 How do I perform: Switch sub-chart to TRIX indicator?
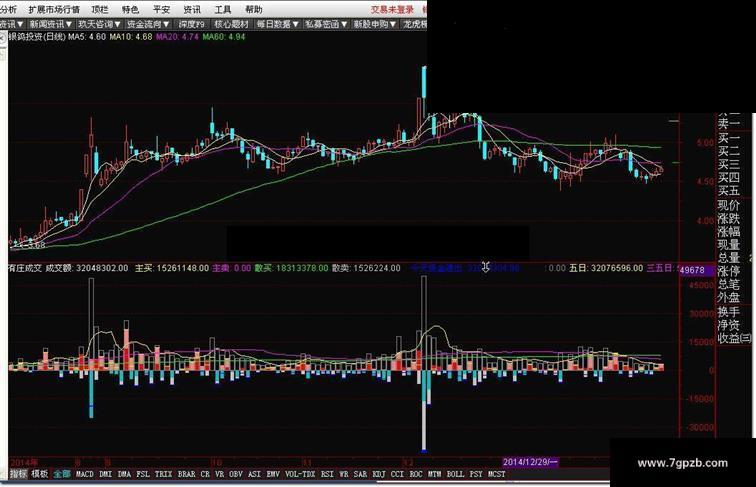pos(163,474)
